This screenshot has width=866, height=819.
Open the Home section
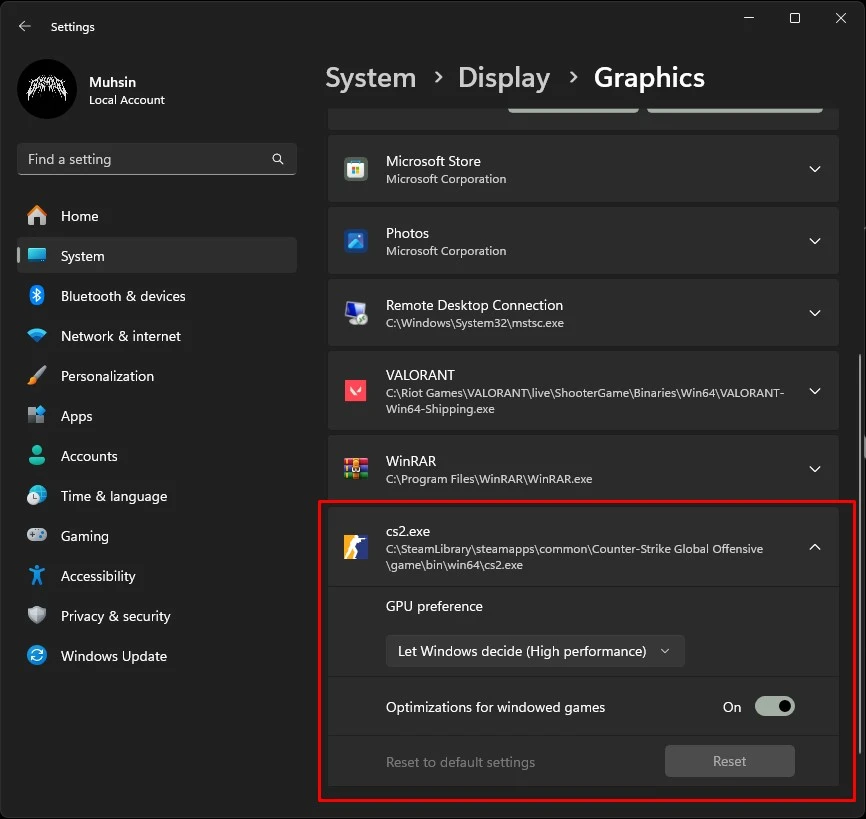[x=157, y=216]
